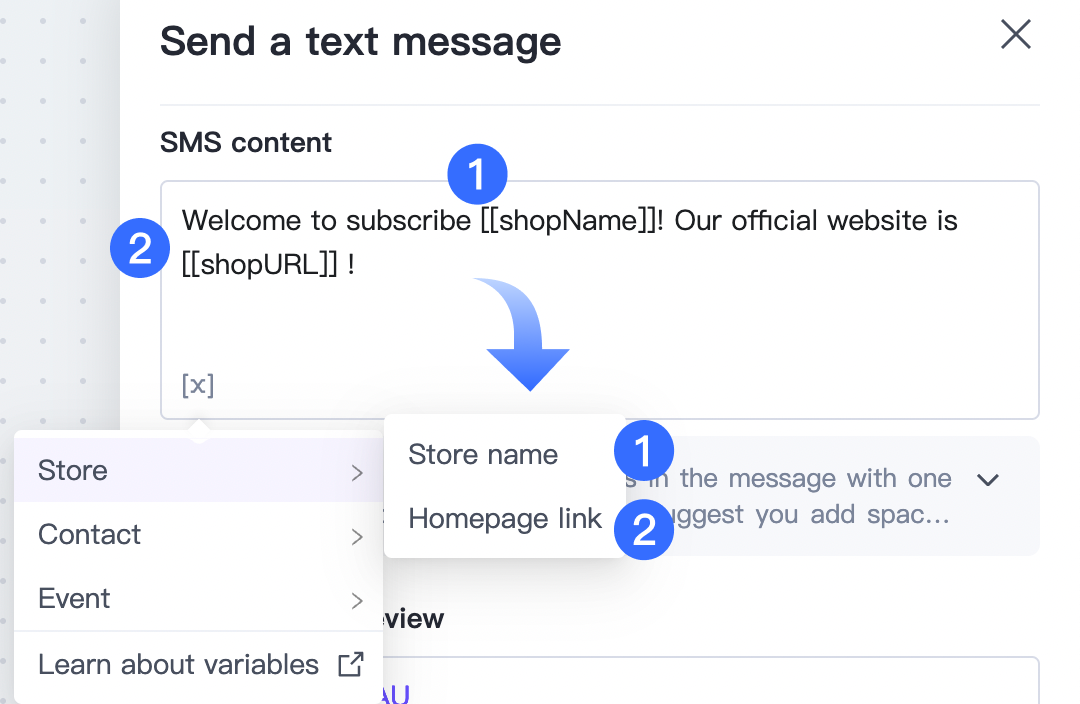The height and width of the screenshot is (704, 1080).
Task: Open the Learn about variables link
Action: tap(178, 664)
